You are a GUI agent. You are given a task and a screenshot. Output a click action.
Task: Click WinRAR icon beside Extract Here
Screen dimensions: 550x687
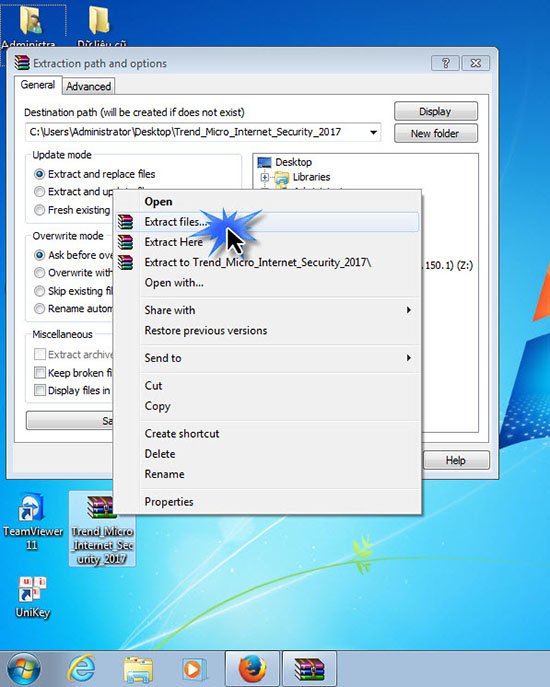(125, 242)
